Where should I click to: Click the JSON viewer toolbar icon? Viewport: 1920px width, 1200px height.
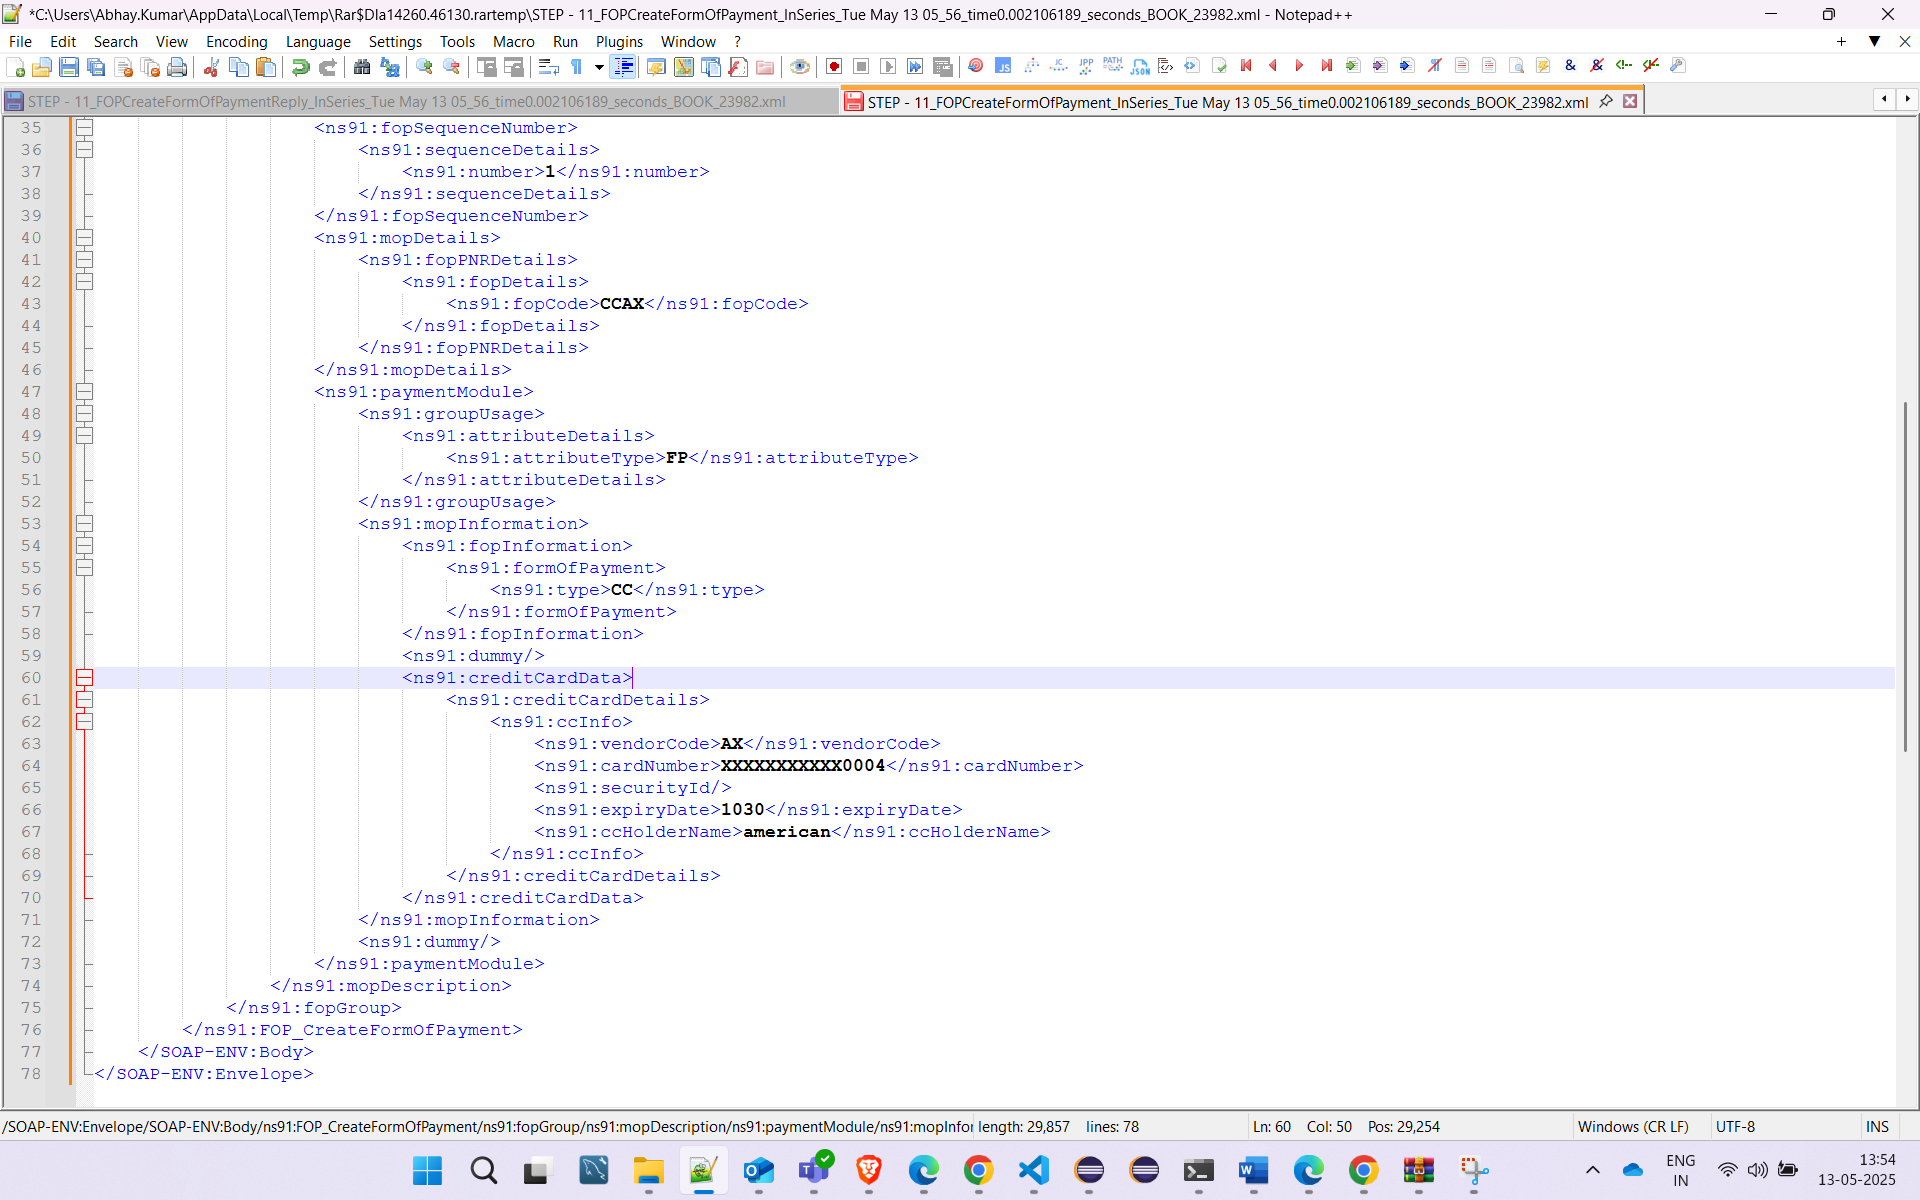[x=1140, y=67]
